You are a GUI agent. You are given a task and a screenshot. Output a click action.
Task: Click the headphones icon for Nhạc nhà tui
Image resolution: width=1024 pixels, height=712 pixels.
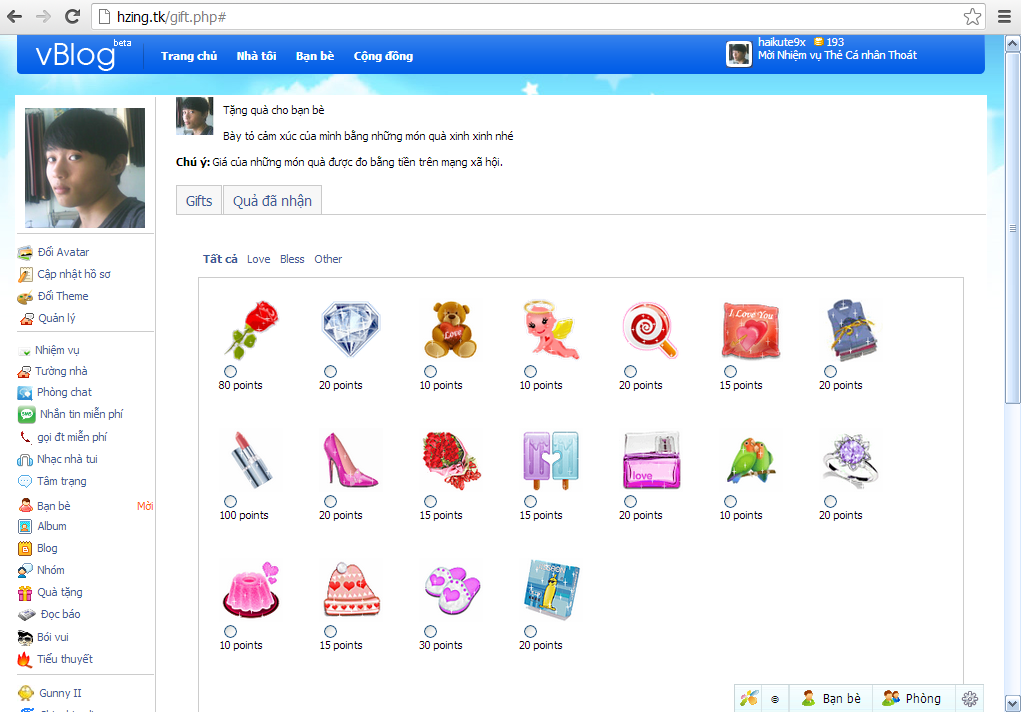(25, 460)
